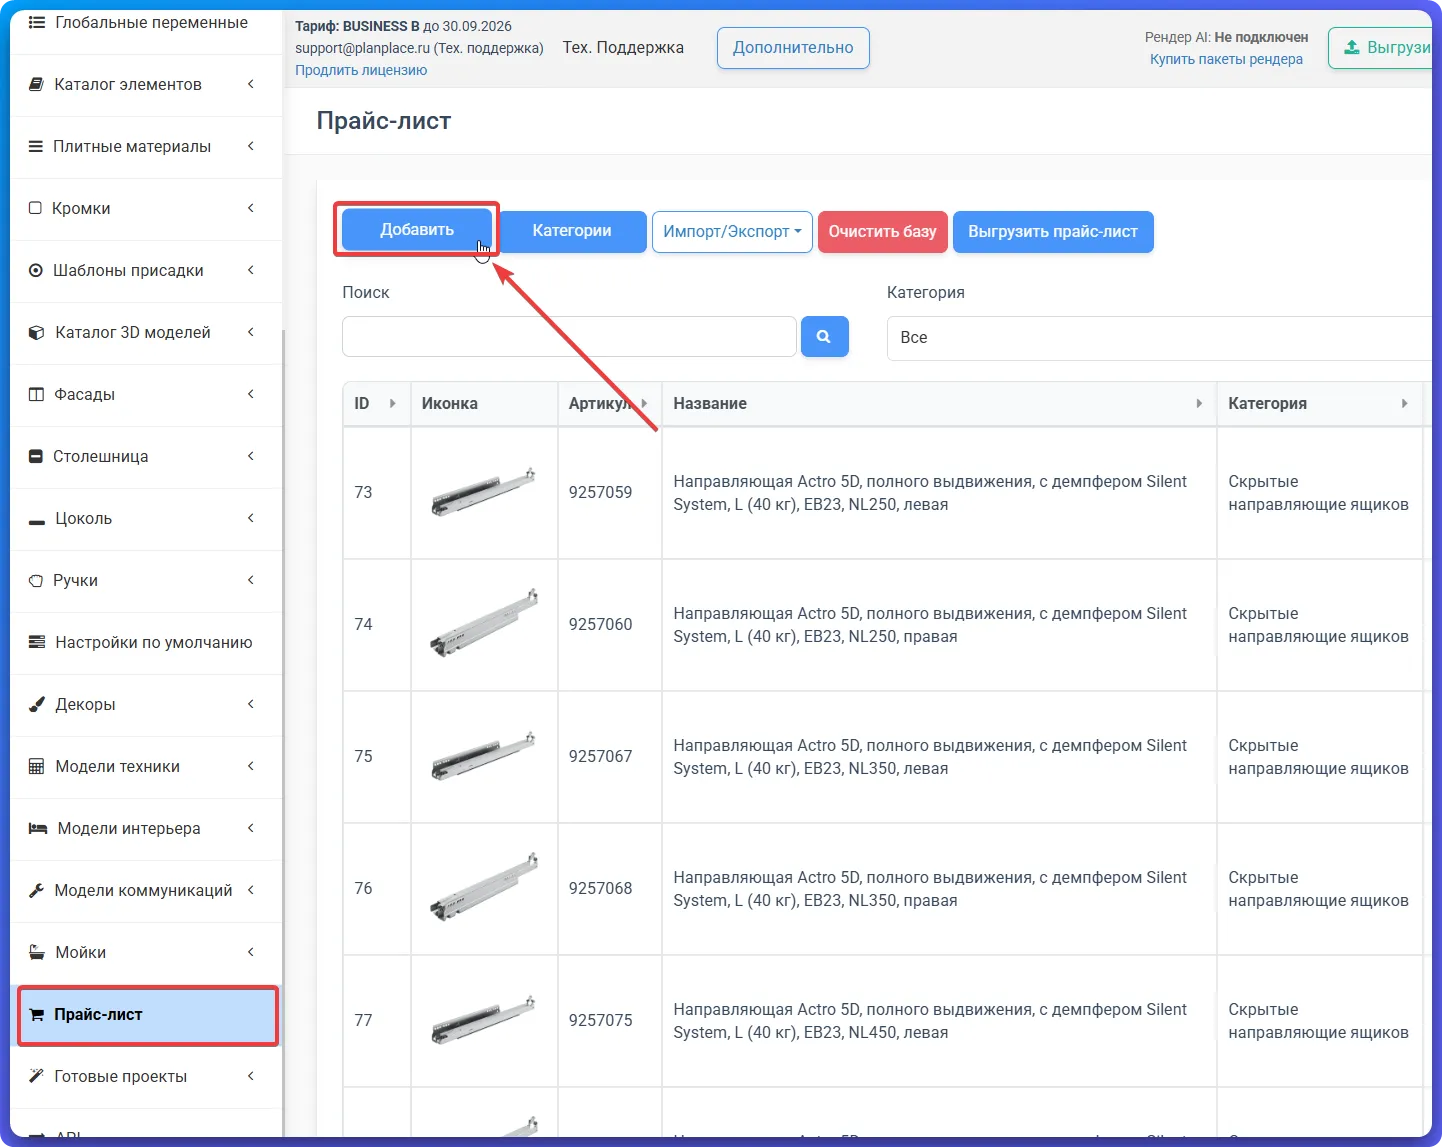Click the thumbnail for item 9257068
Screen dimensions: 1442x1147
[x=484, y=888]
